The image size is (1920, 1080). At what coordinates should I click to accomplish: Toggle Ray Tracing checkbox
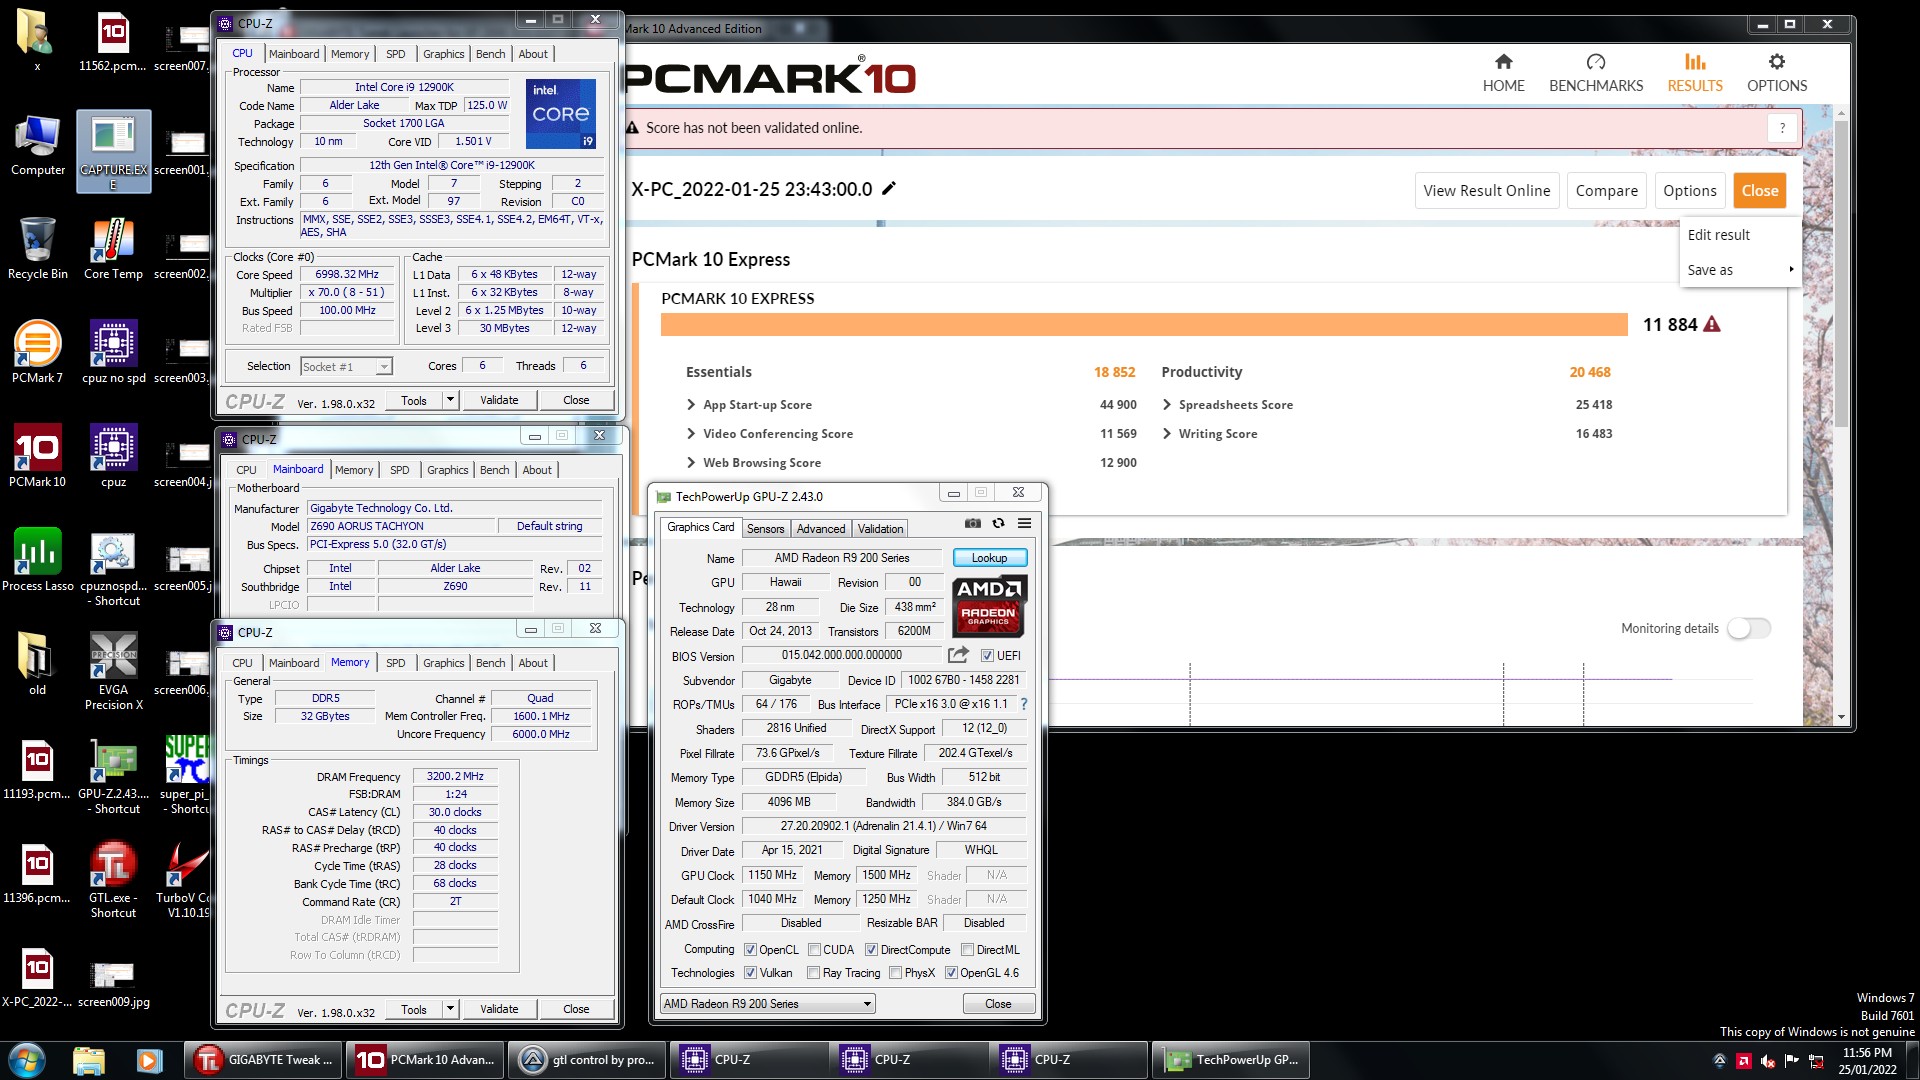tap(813, 973)
